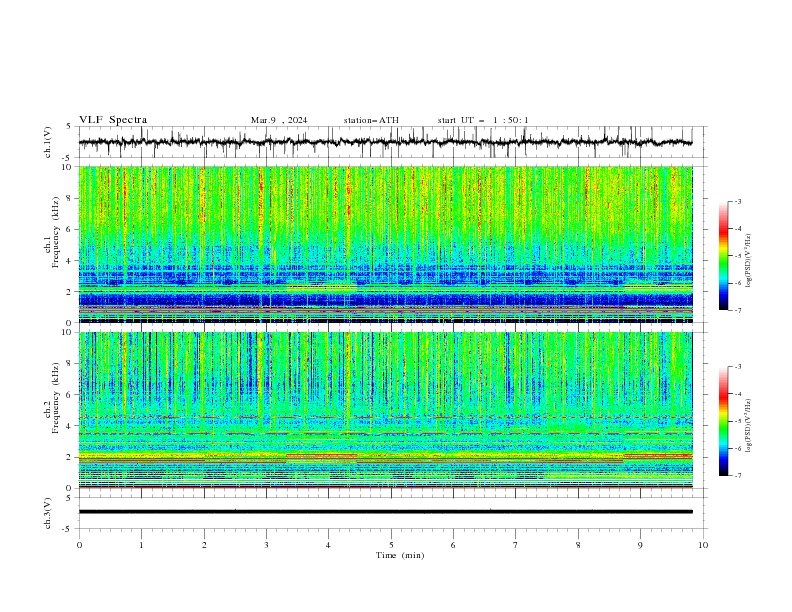Click the ch.1 'Frequency (kHz)' axis label

pyautogui.click(x=56, y=232)
